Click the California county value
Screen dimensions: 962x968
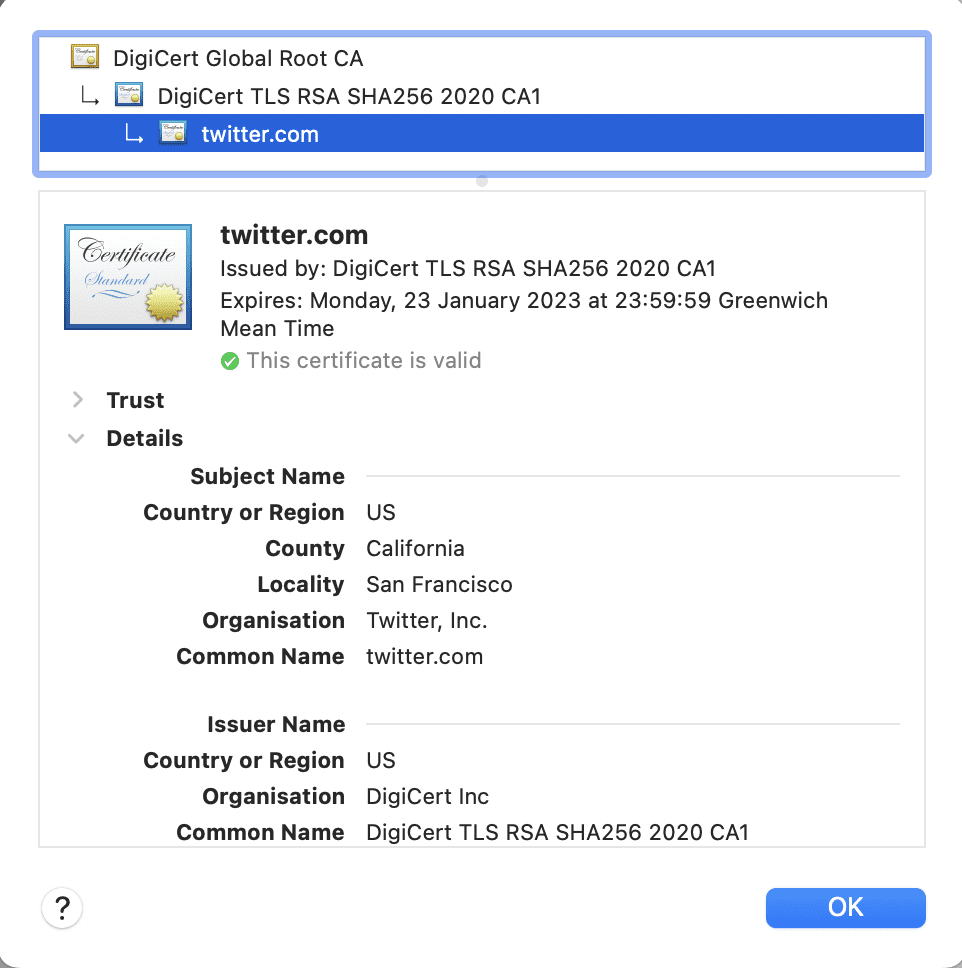click(415, 548)
